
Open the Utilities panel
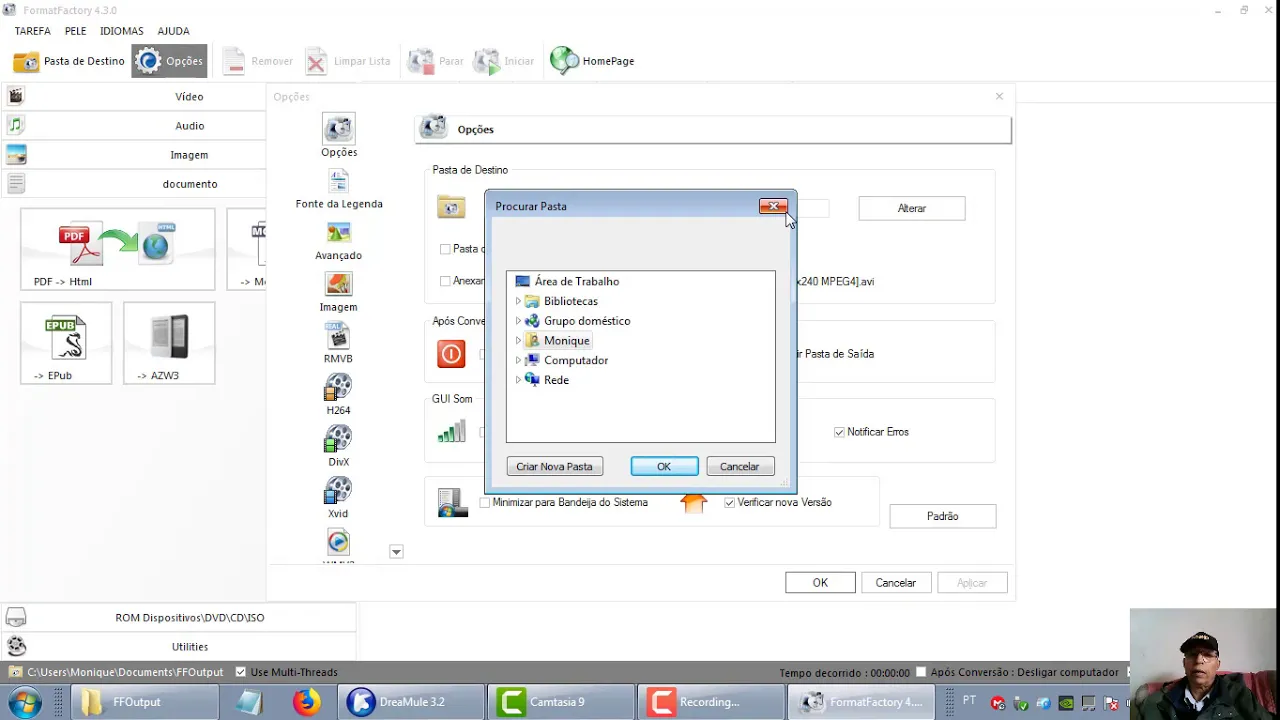178,647
